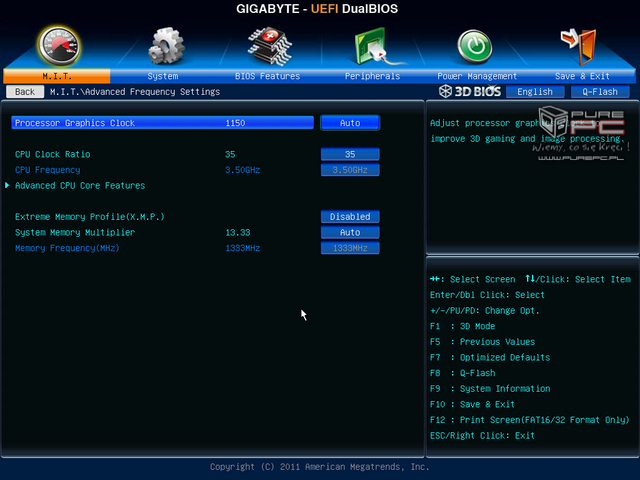Image resolution: width=640 pixels, height=480 pixels.
Task: Click the 13.33 multiplier value
Action: click(238, 232)
